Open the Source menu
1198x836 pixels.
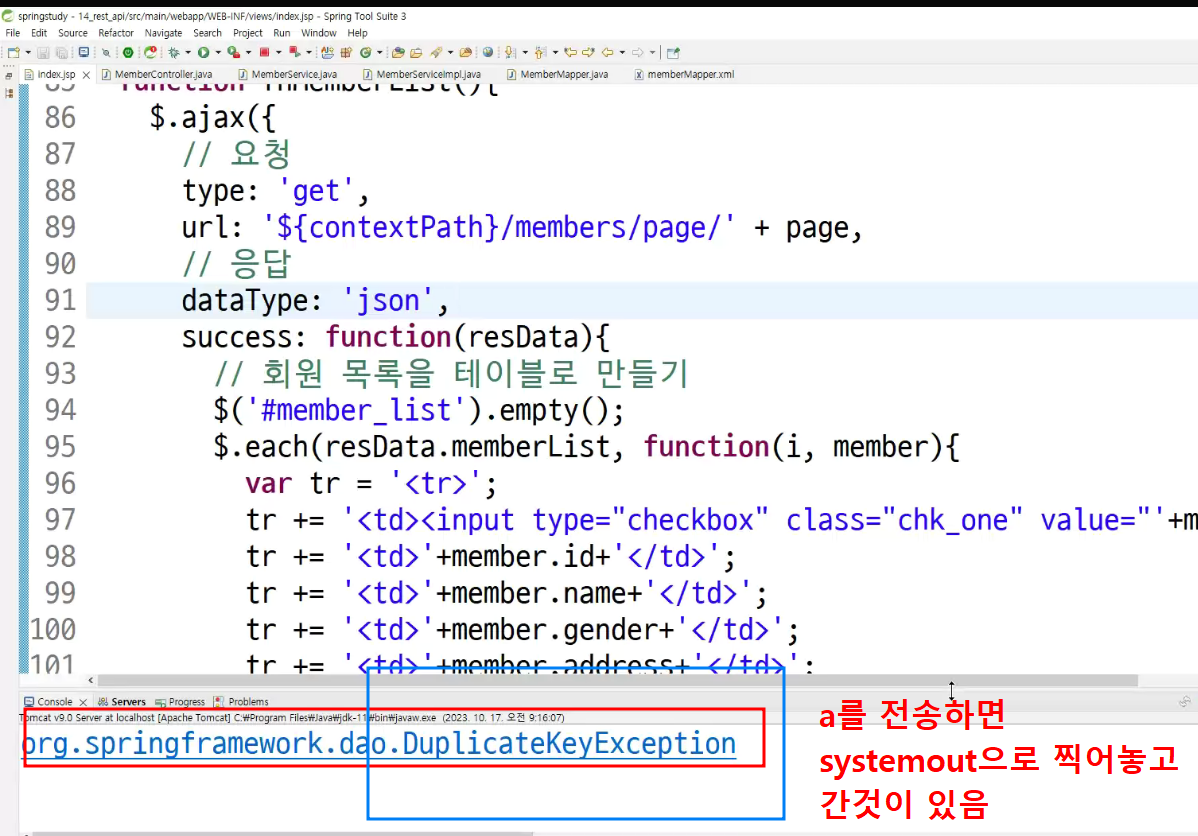(x=73, y=33)
